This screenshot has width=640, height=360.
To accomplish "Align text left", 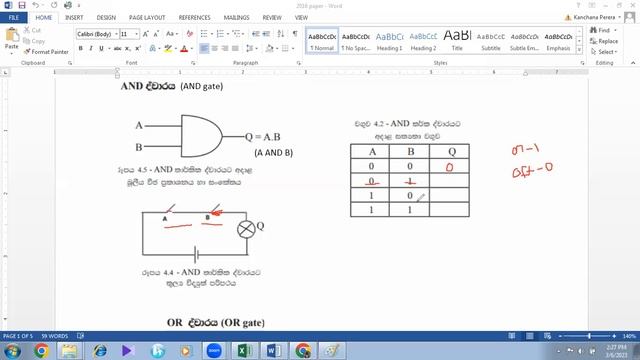I will pos(204,49).
